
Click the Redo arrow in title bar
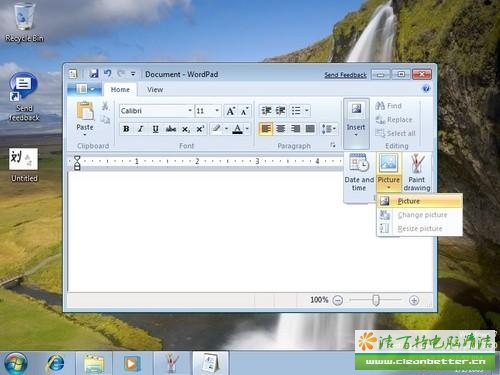pyautogui.click(x=121, y=73)
